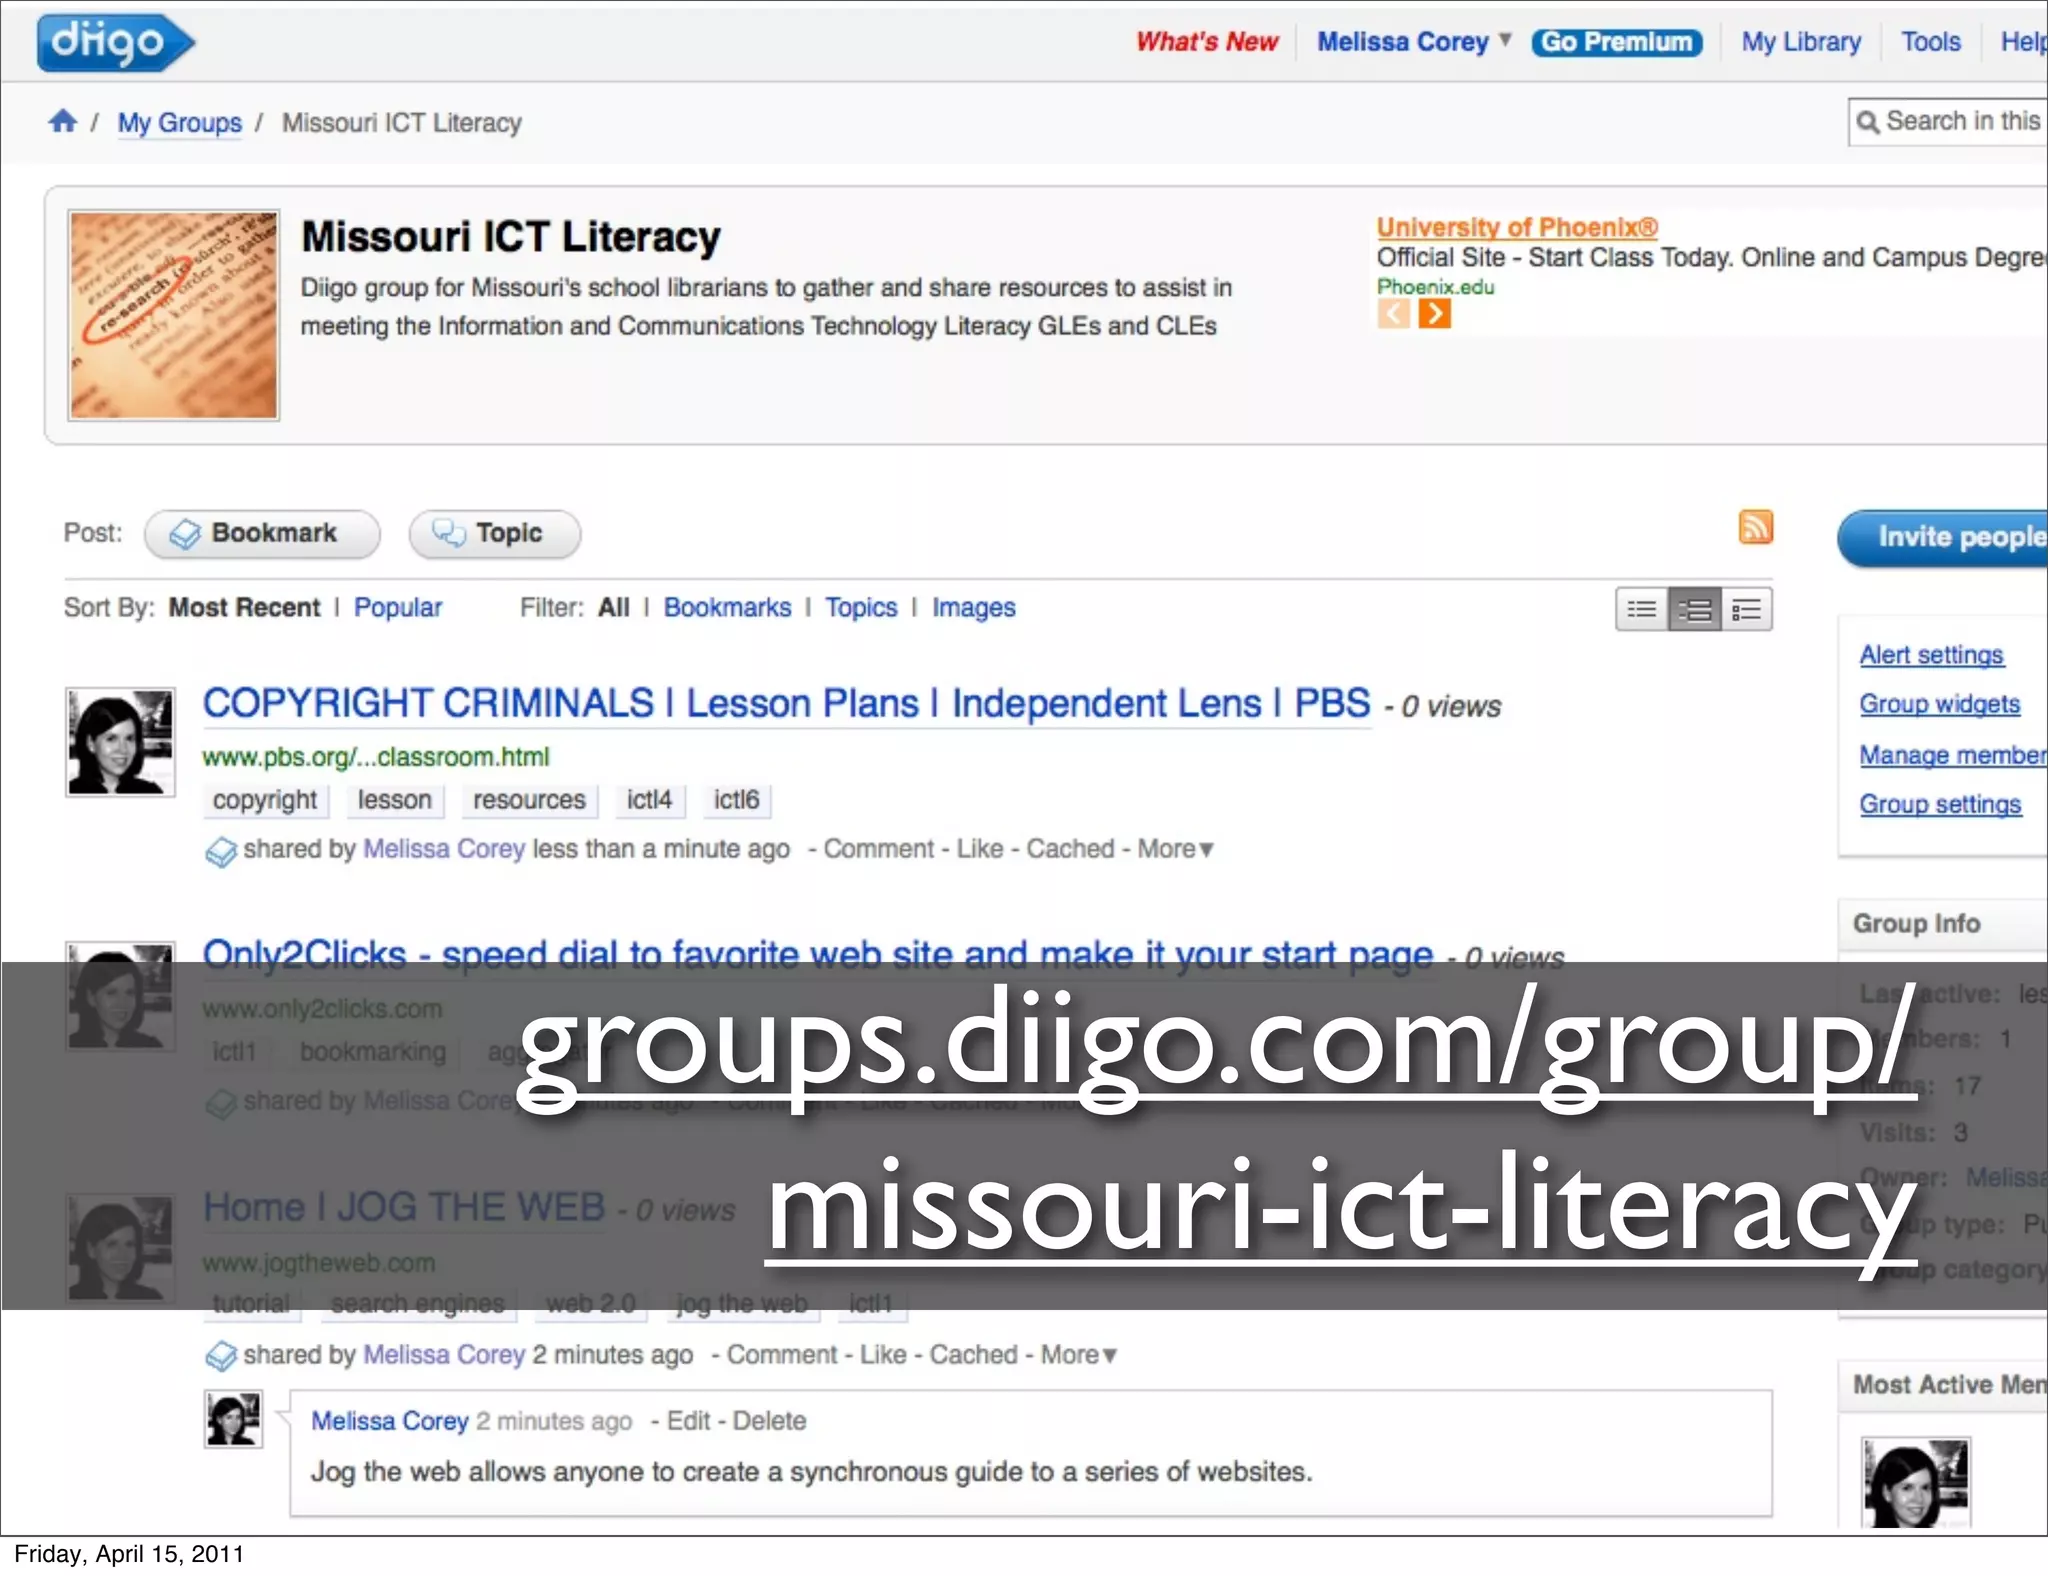
Task: Edit the Jog the web comment
Action: pos(688,1421)
